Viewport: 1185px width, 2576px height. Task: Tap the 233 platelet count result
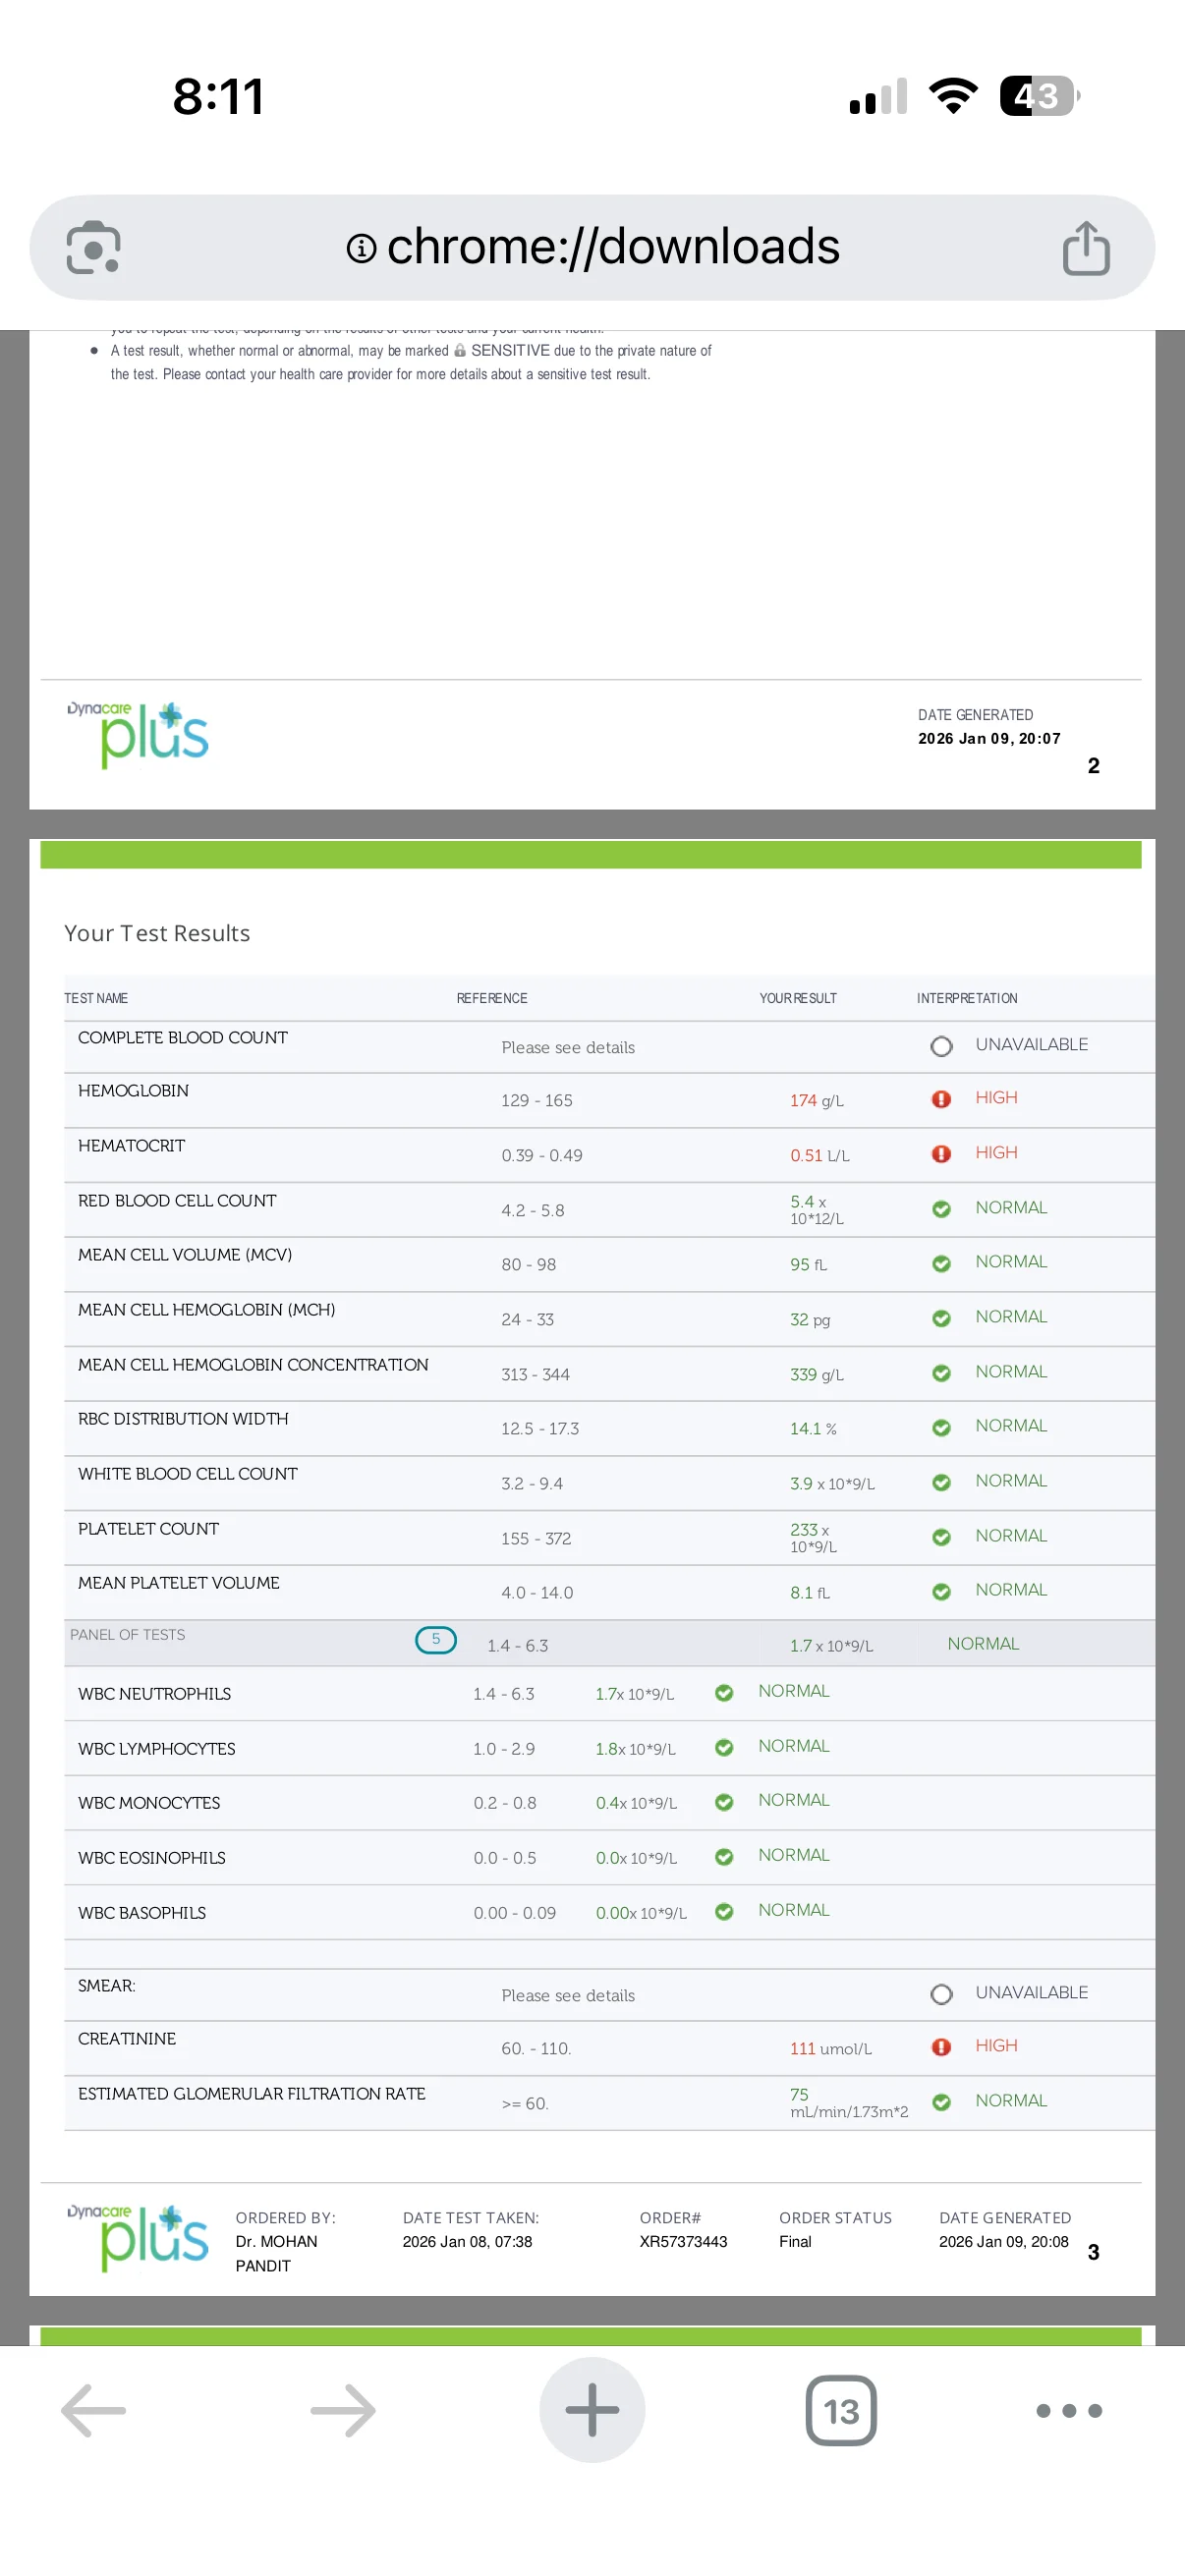(x=813, y=1537)
